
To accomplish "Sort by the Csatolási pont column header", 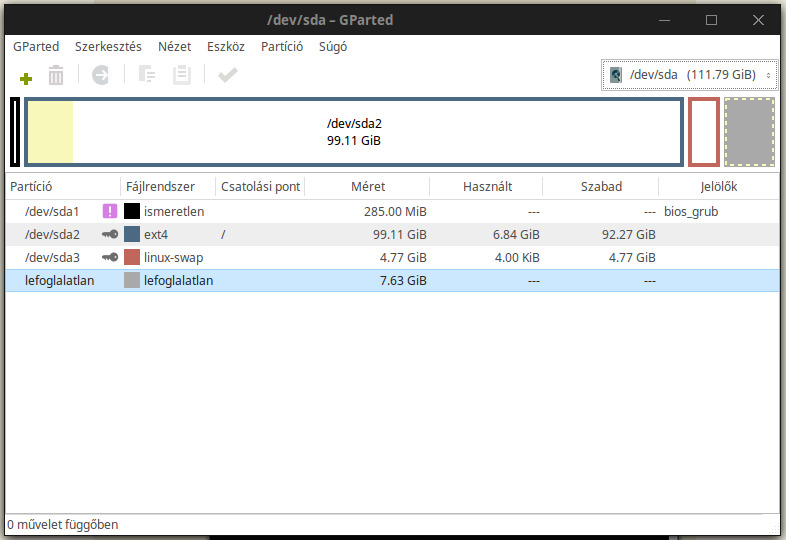I will [x=260, y=187].
